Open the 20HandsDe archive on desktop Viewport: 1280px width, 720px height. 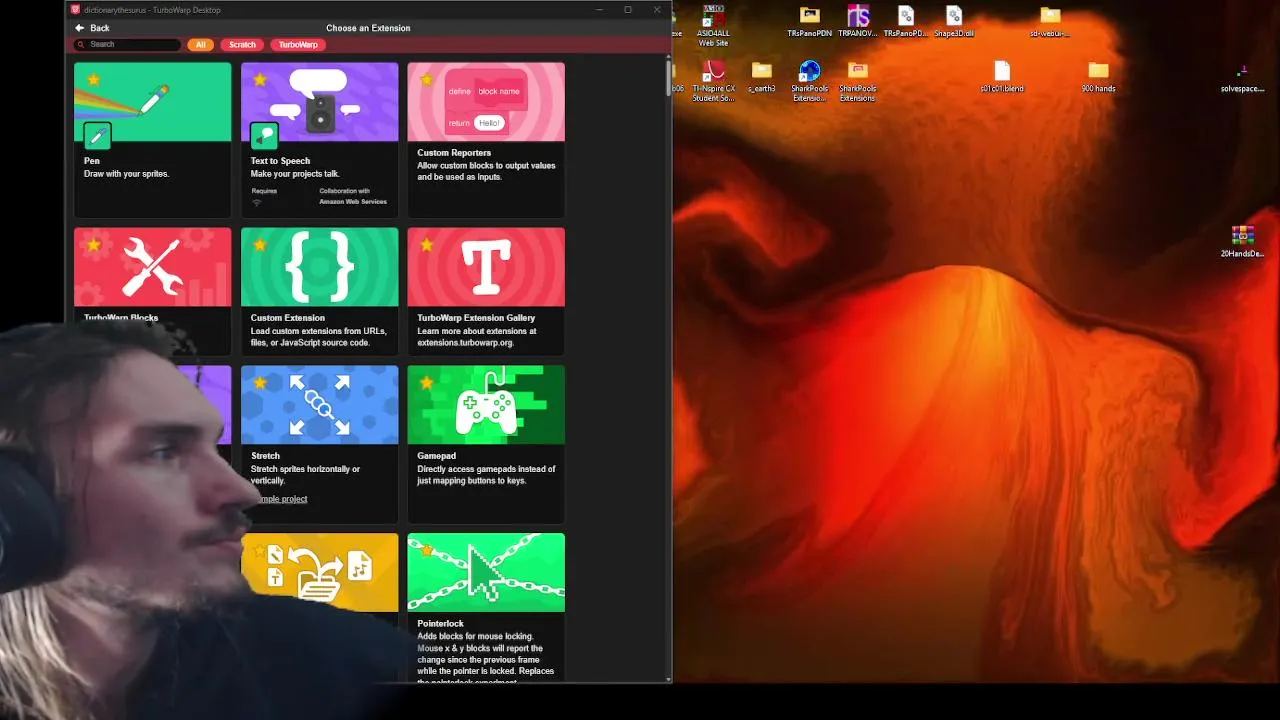(1242, 242)
